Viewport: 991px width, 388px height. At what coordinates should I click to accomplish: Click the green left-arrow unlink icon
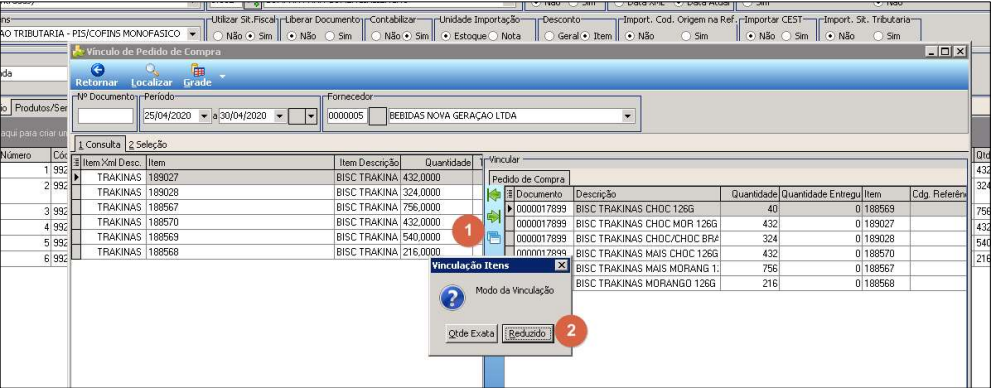point(494,195)
